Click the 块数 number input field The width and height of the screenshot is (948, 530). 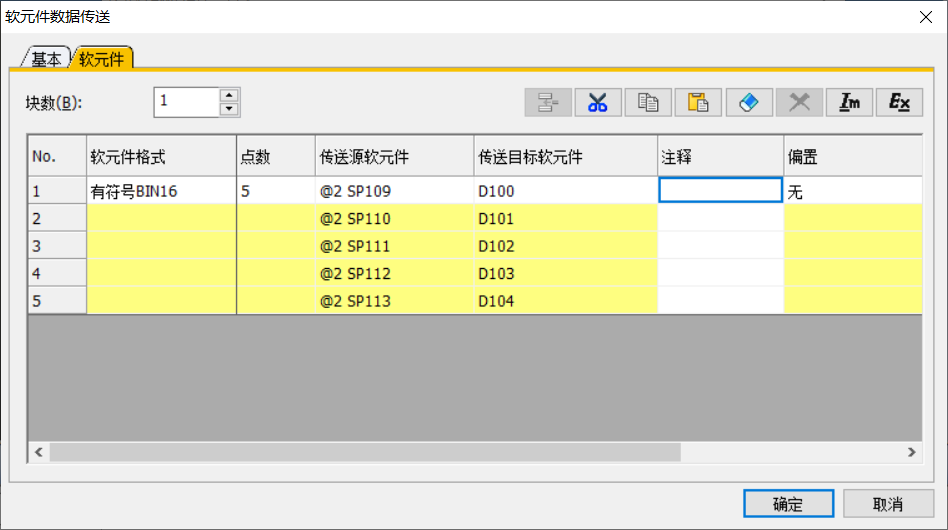(187, 102)
